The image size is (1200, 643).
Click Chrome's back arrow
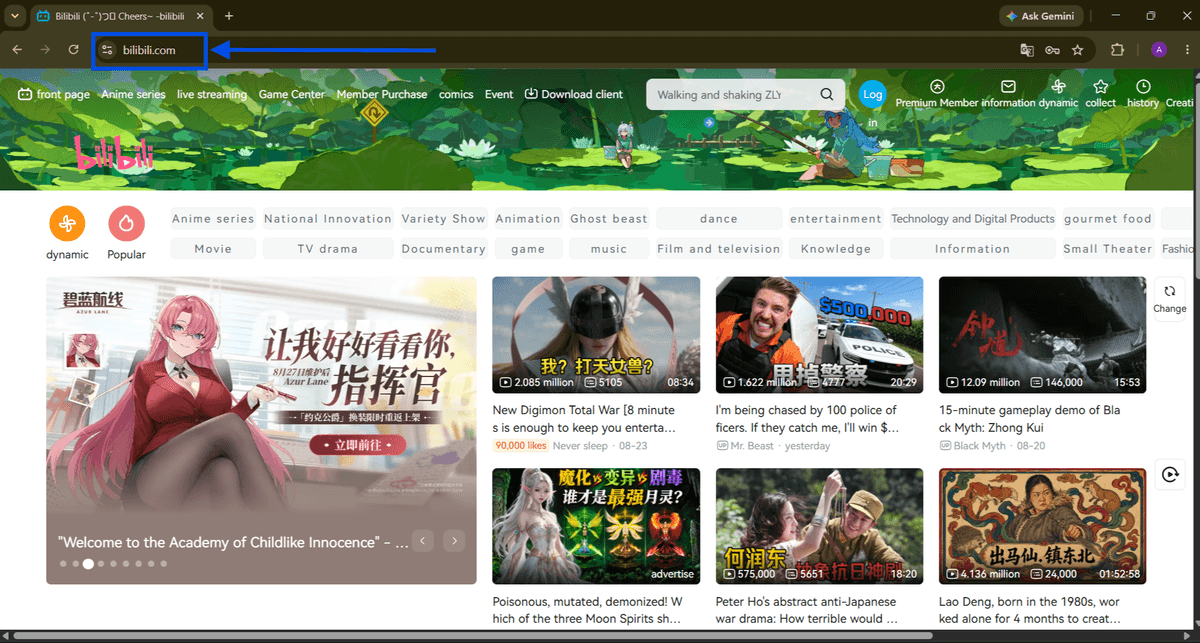coord(17,50)
